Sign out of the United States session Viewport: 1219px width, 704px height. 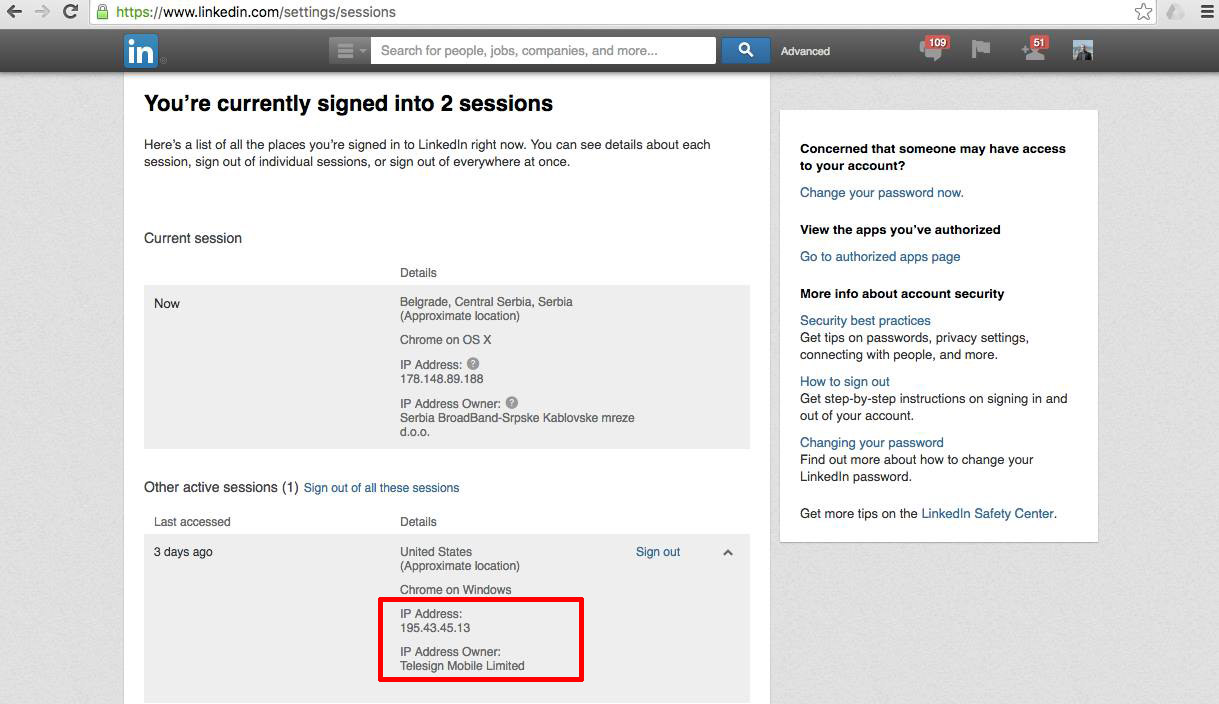pyautogui.click(x=657, y=552)
